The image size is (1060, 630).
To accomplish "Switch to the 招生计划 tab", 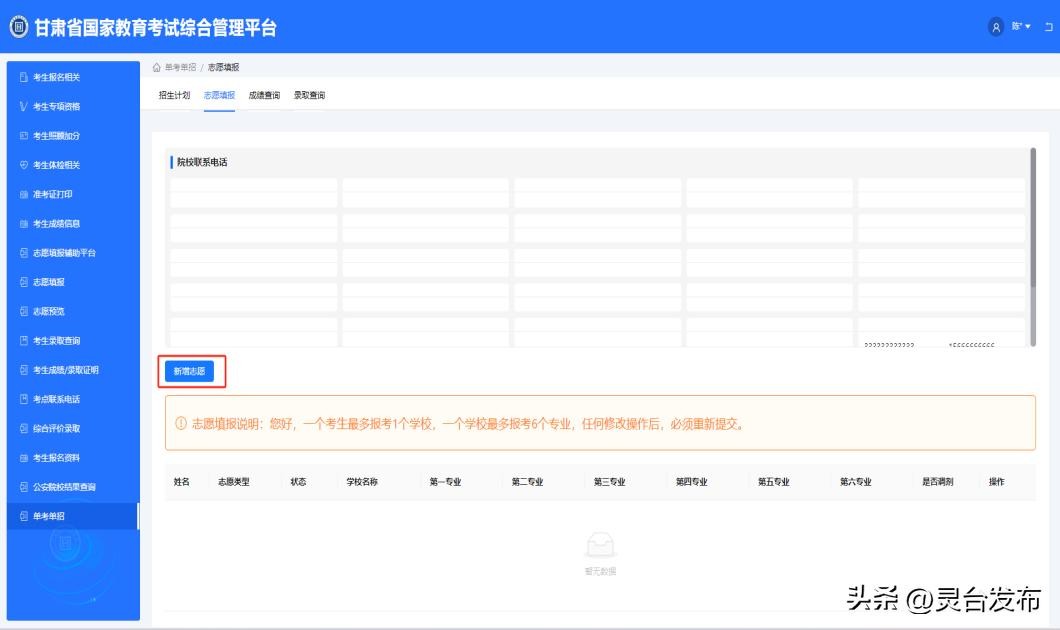I will pos(174,96).
